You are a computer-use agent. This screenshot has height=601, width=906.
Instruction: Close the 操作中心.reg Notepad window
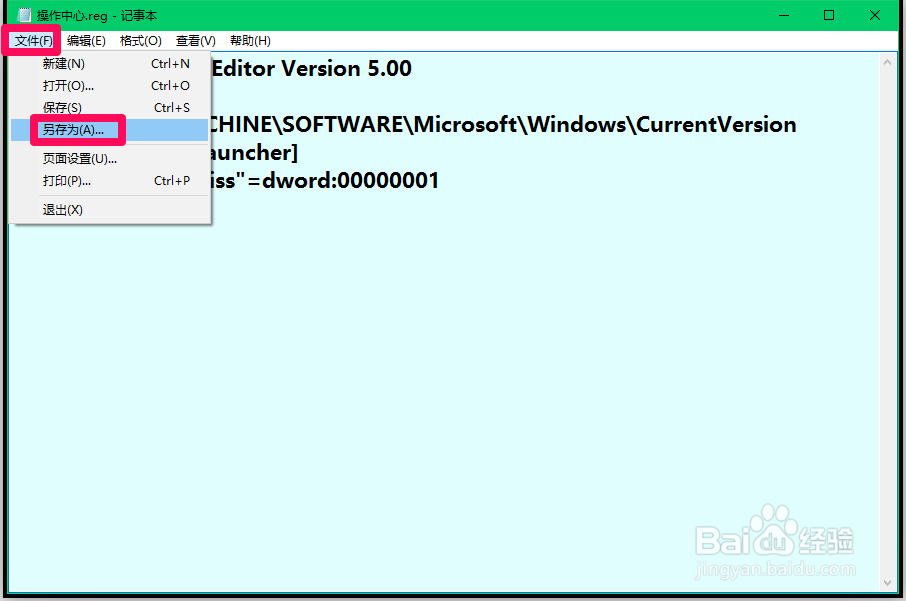coord(875,15)
